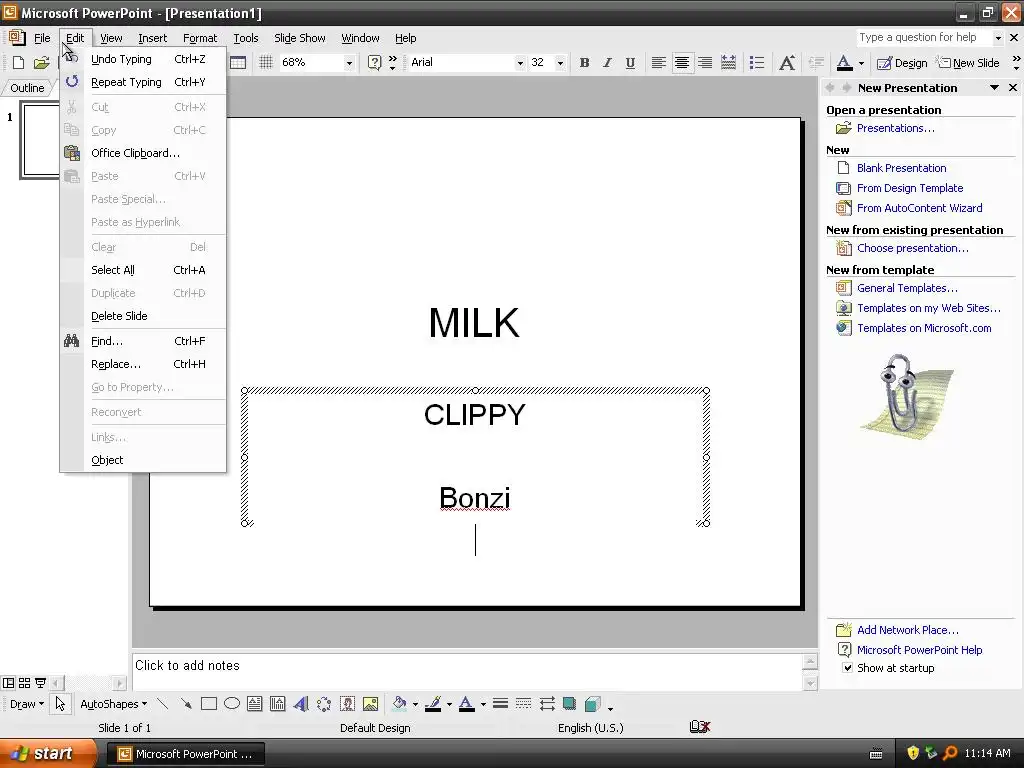Choose Select All from Edit menu

[x=143, y=270]
